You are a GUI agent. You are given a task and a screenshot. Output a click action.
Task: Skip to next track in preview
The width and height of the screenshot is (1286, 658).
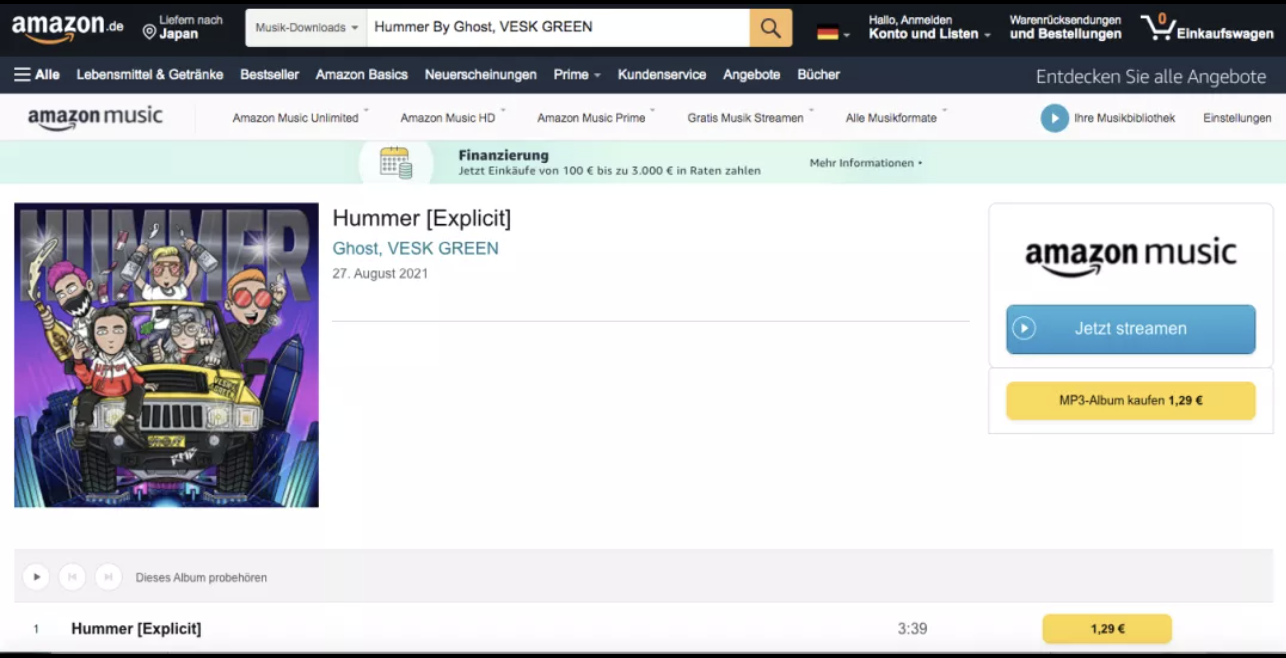108,577
